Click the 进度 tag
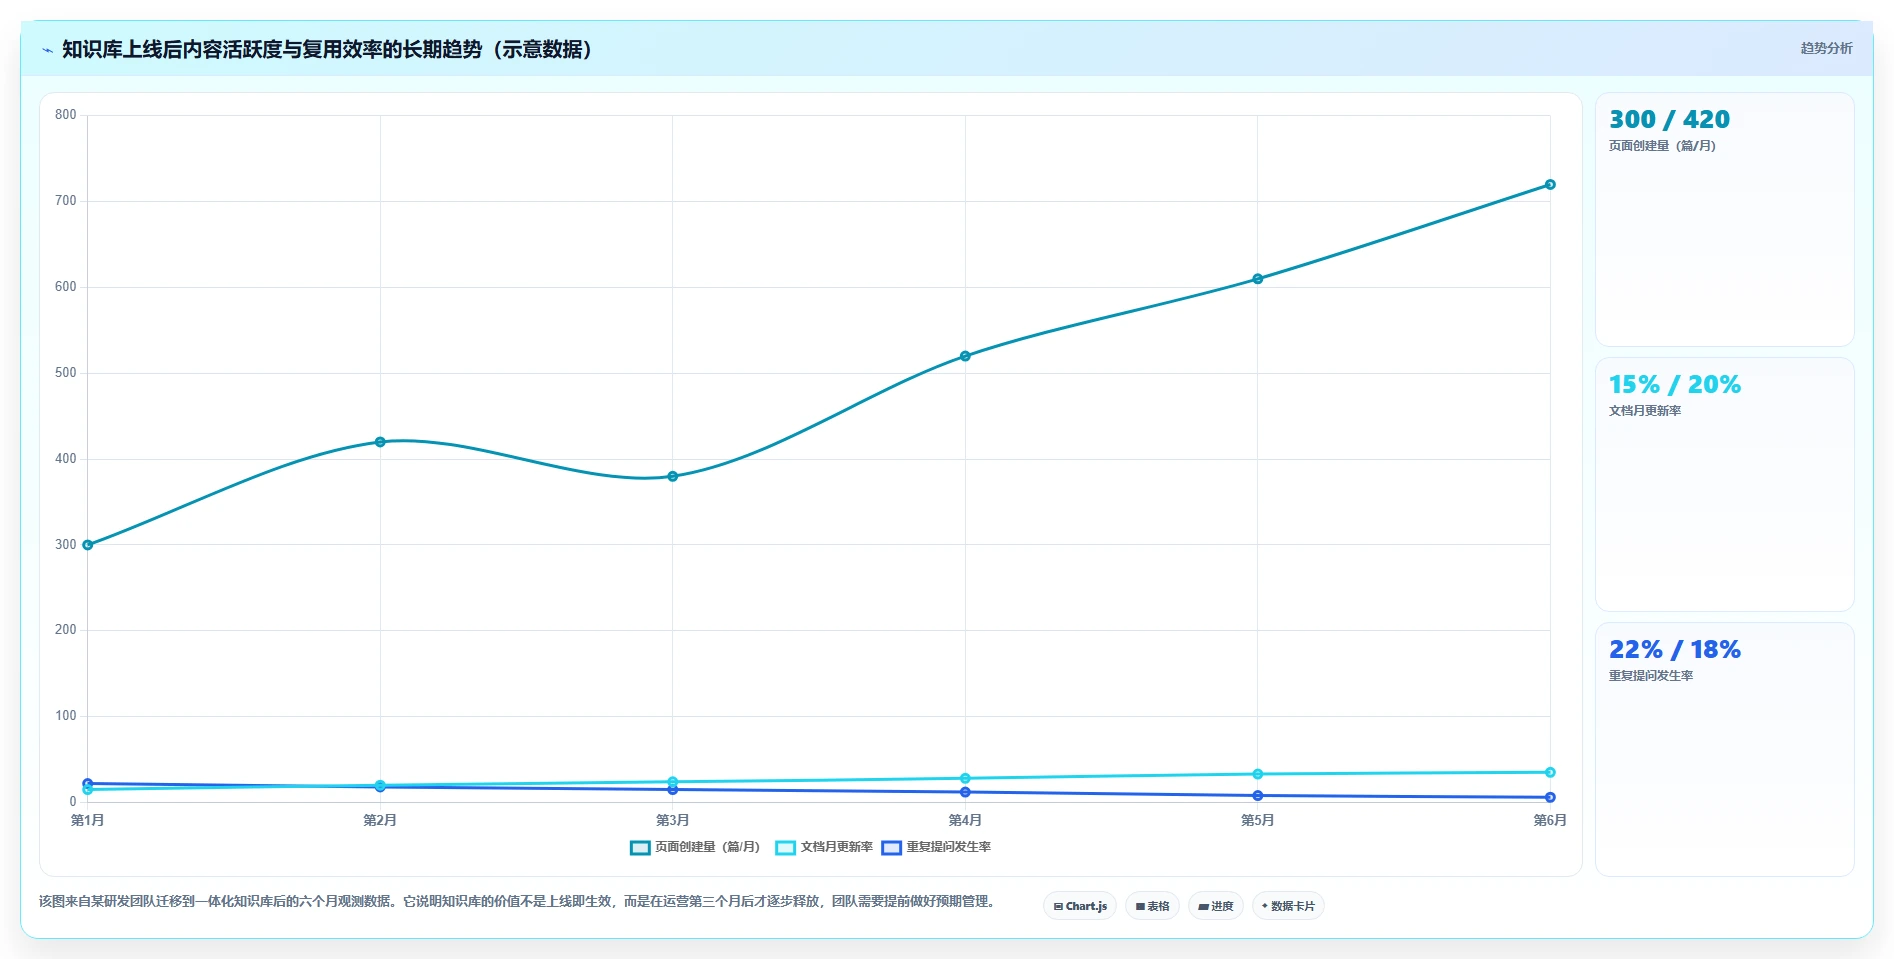 [x=1215, y=906]
